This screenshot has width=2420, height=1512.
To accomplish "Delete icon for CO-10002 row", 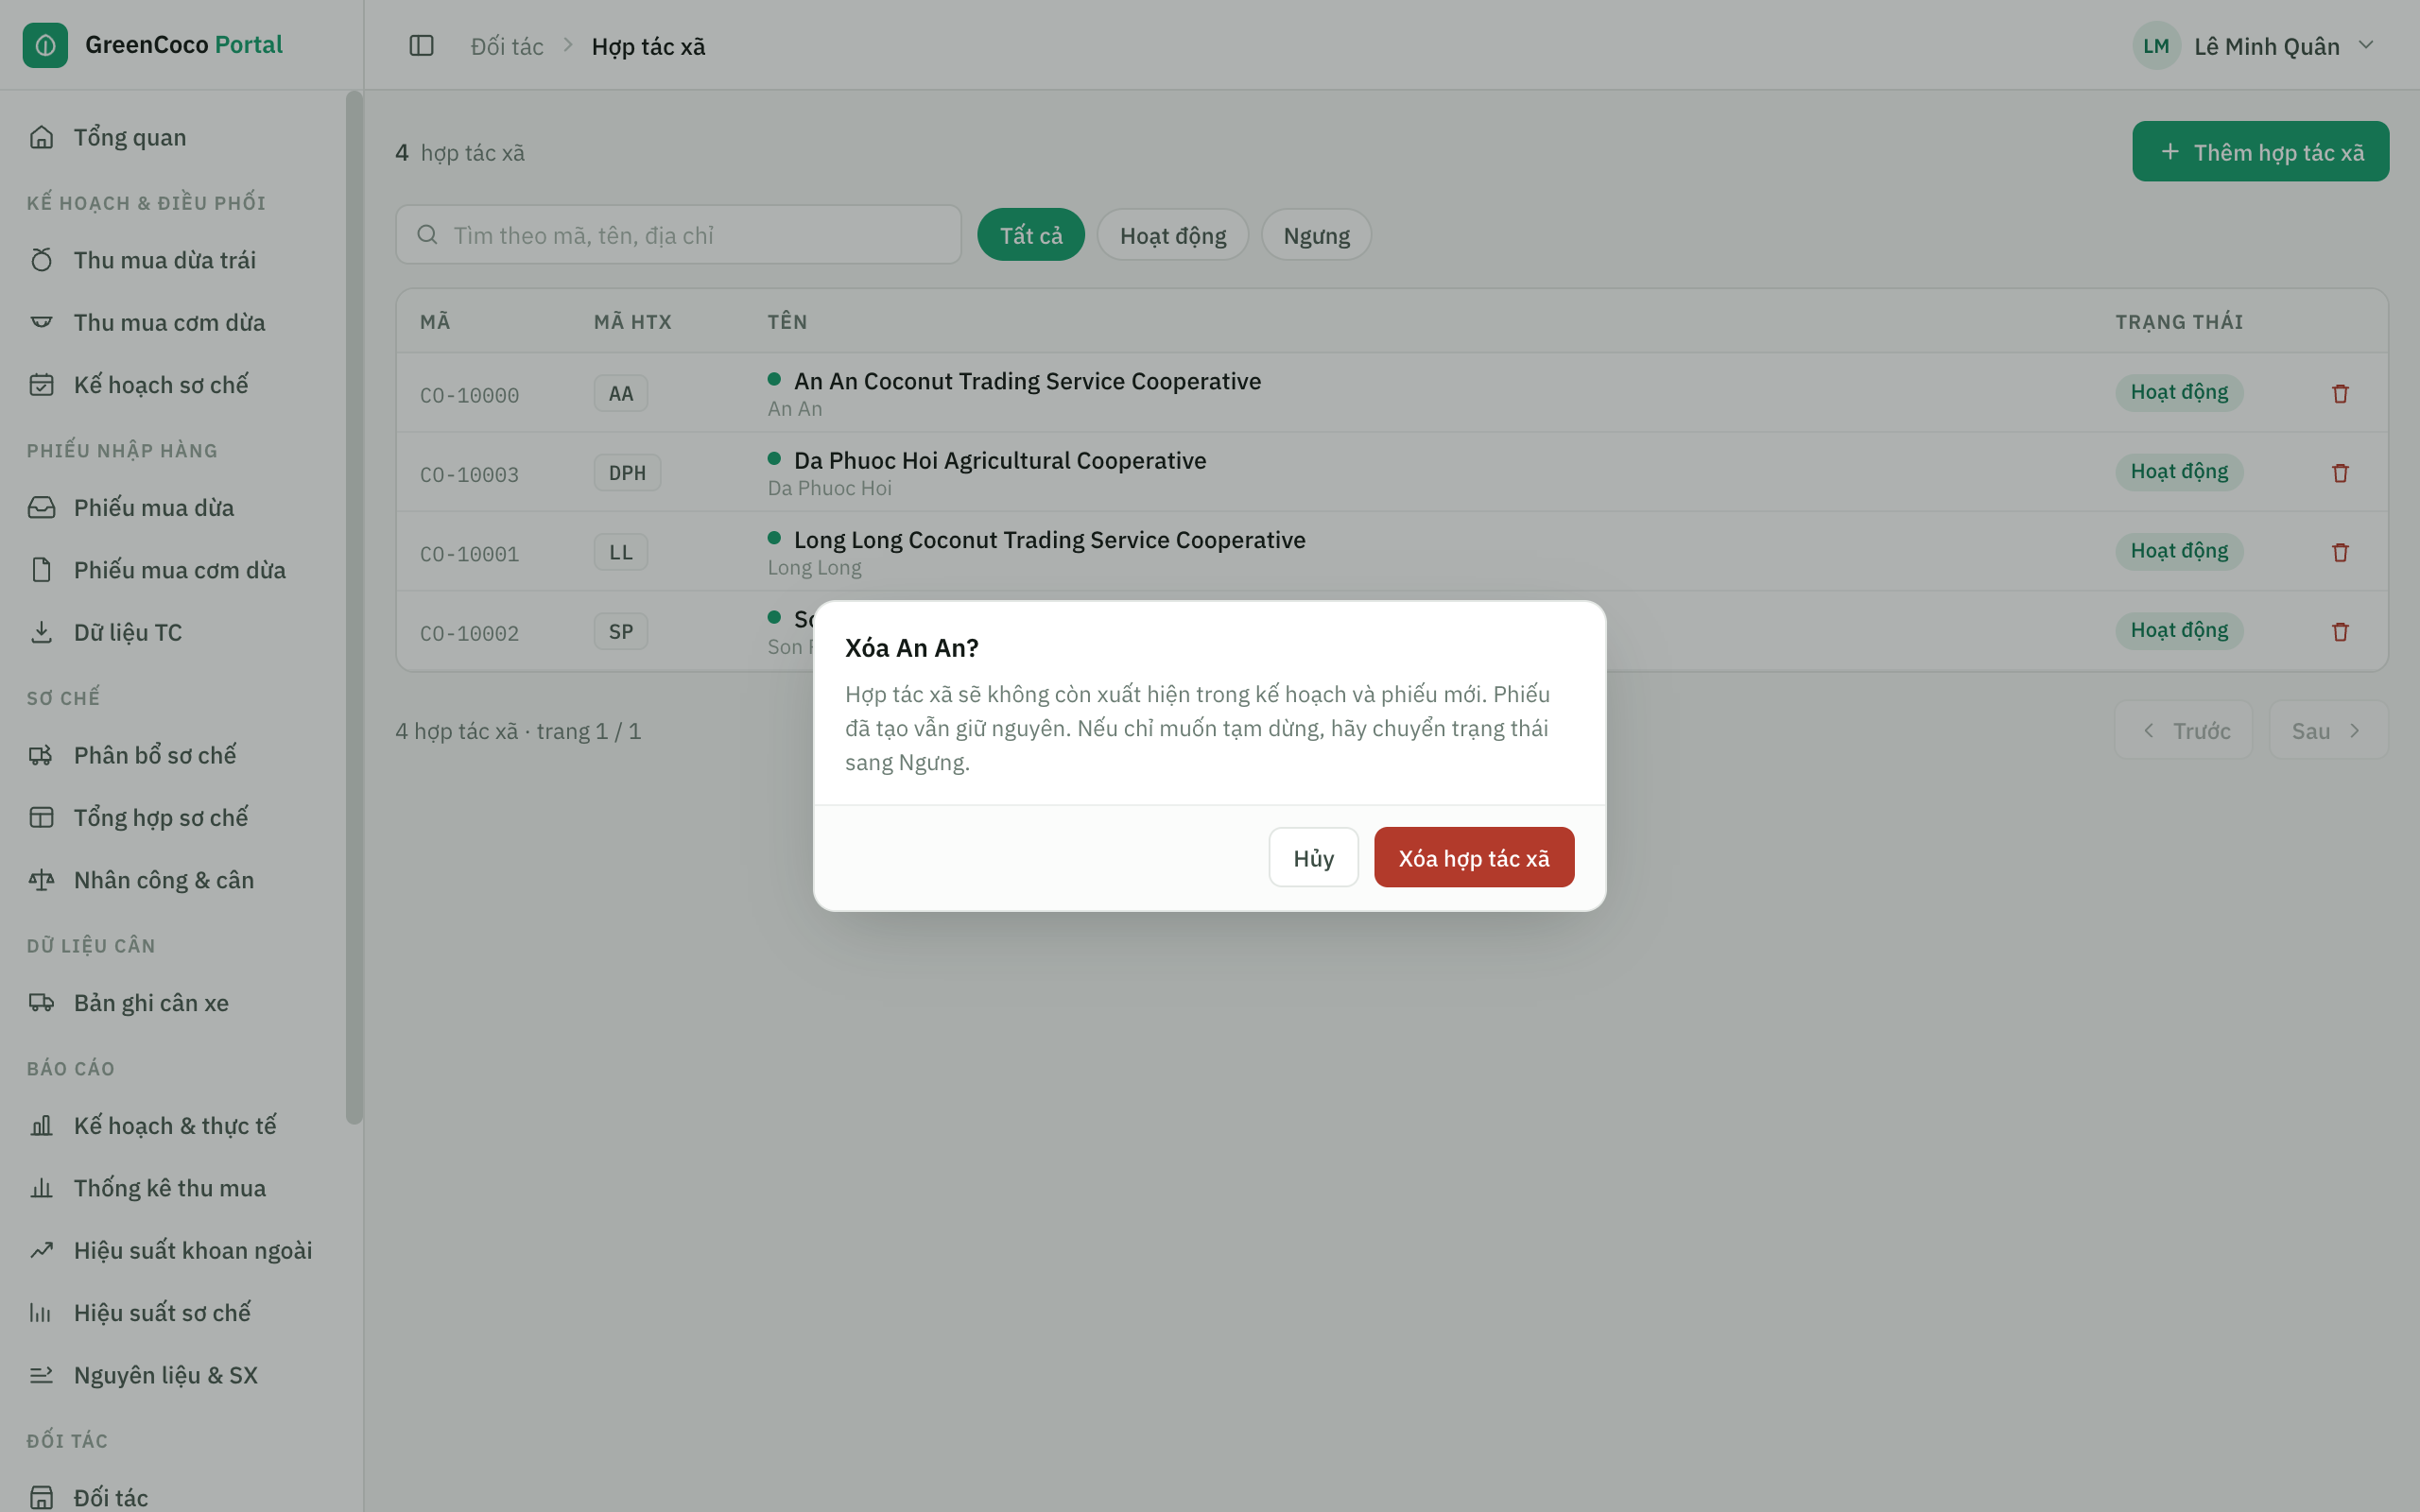I will (x=2340, y=631).
